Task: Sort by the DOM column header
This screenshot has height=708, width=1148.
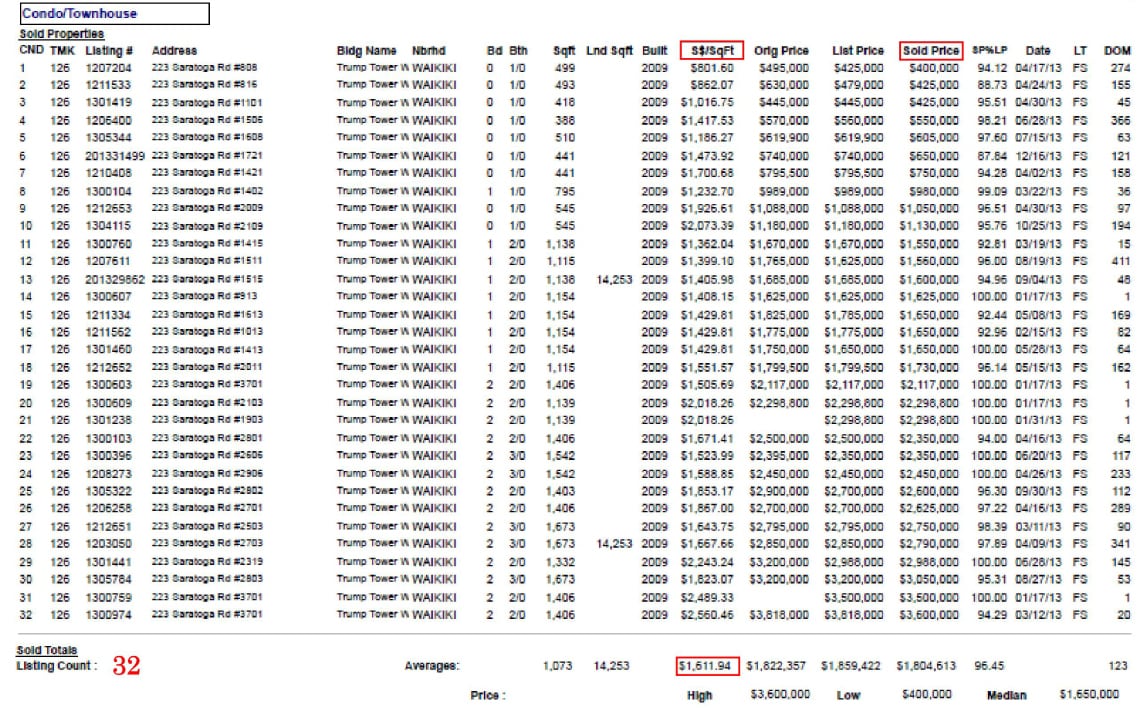Action: tap(1116, 50)
